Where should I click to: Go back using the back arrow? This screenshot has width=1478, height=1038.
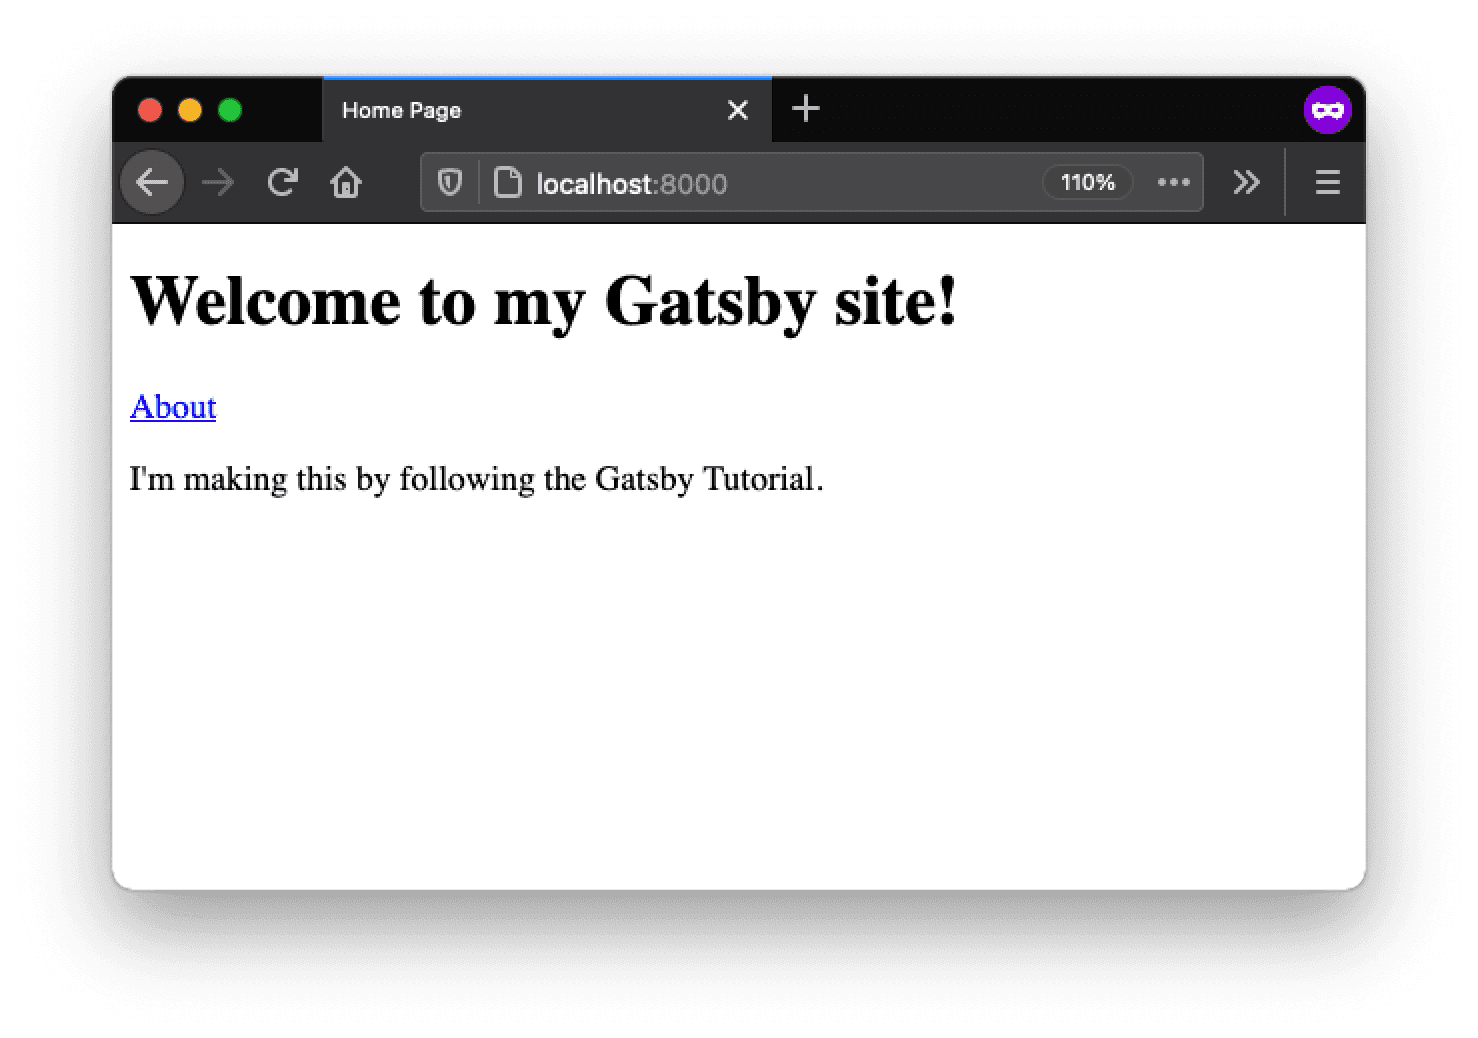[x=152, y=183]
